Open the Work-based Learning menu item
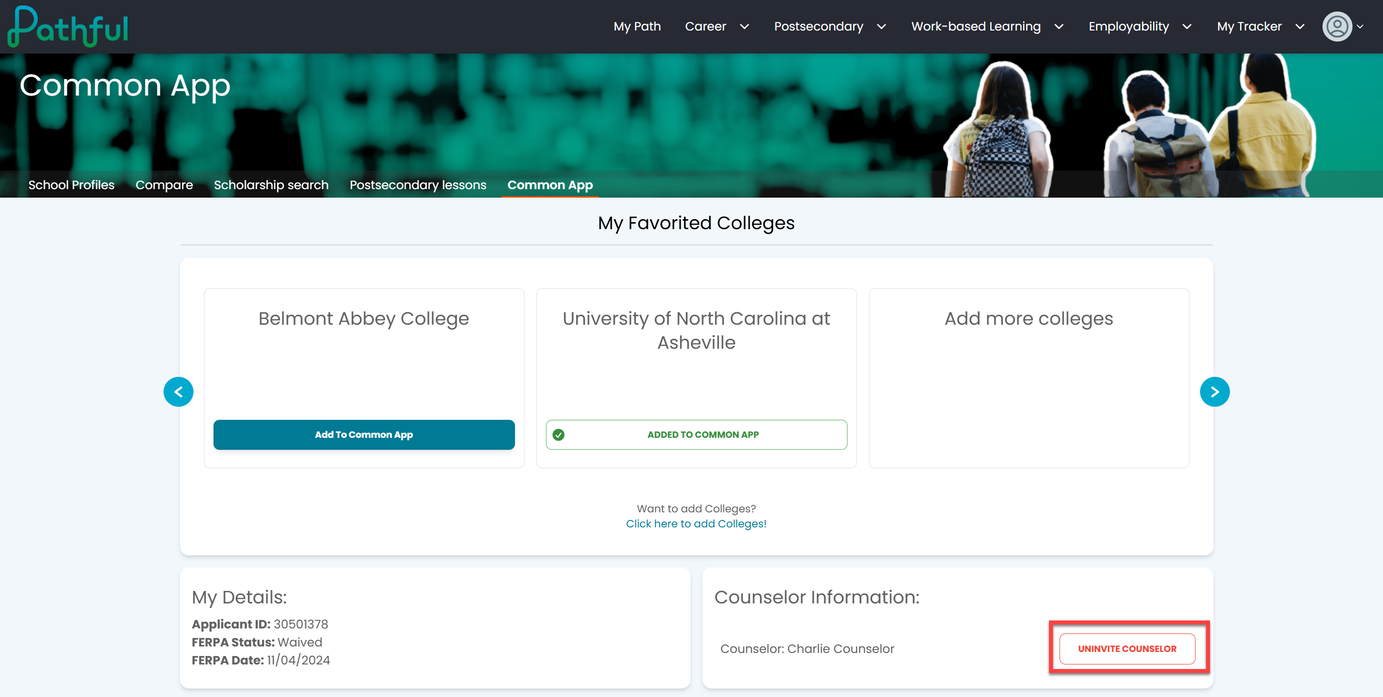 (x=976, y=27)
